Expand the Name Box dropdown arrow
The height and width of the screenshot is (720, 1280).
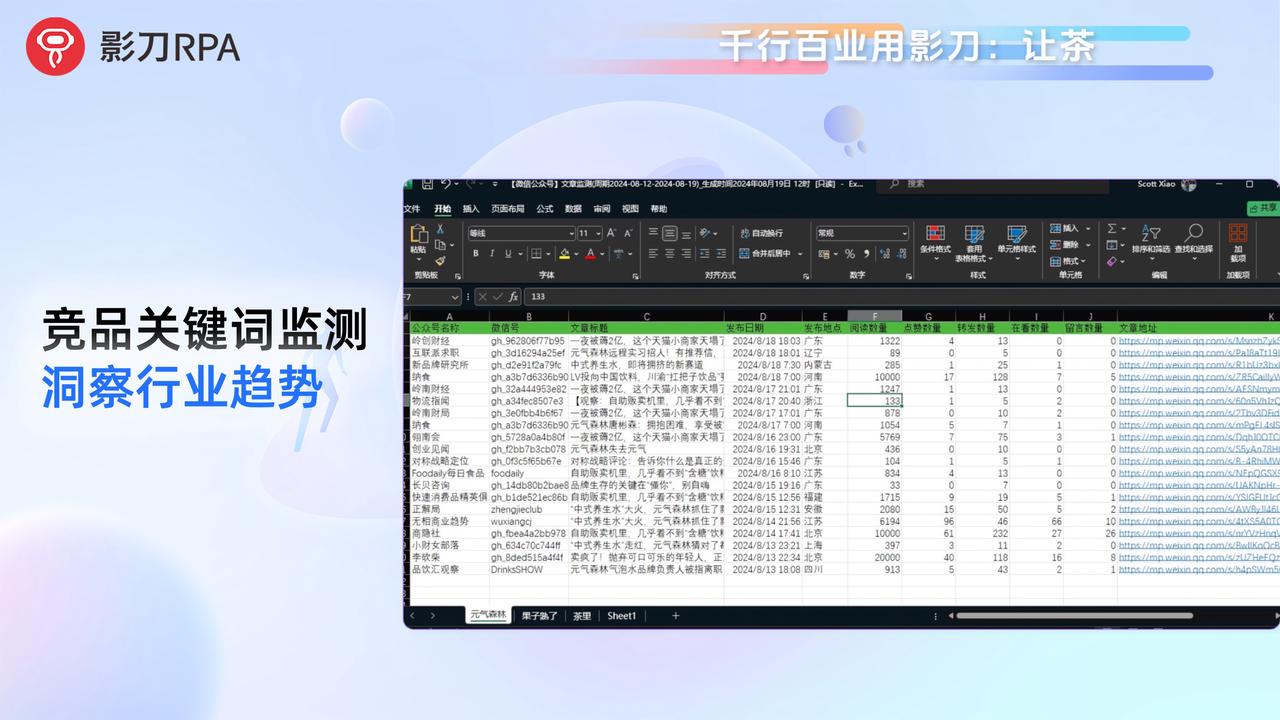[455, 297]
